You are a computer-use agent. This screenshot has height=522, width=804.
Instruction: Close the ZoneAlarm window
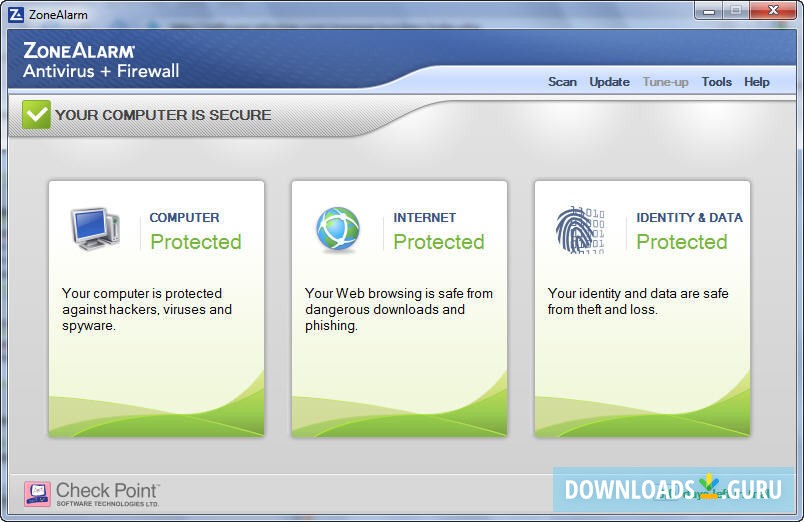[x=773, y=11]
